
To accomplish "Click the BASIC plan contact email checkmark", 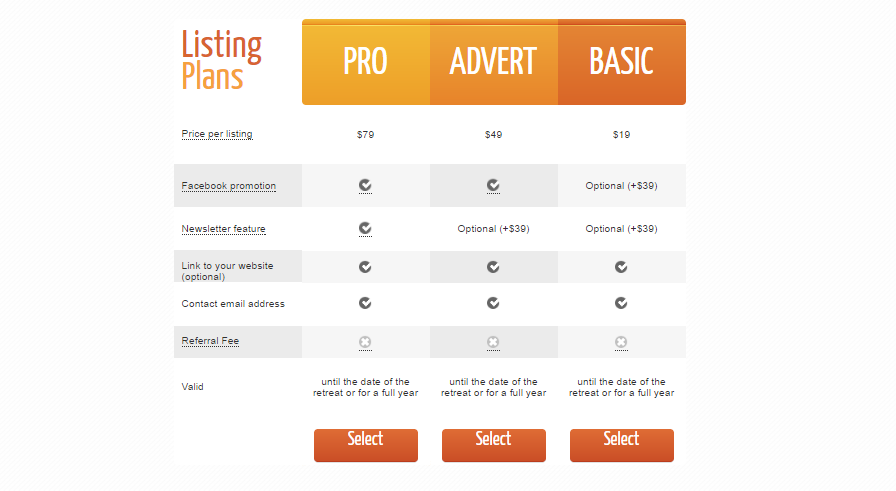I will point(621,303).
